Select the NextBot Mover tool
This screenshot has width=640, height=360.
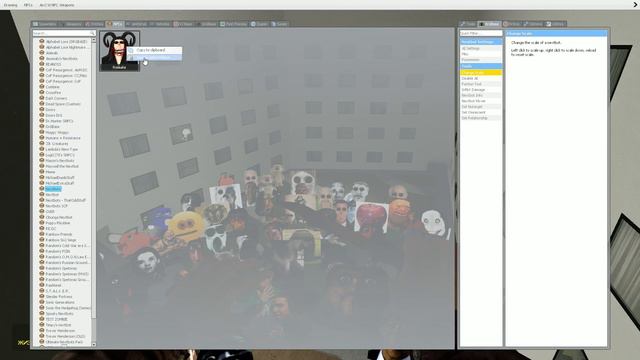481,101
